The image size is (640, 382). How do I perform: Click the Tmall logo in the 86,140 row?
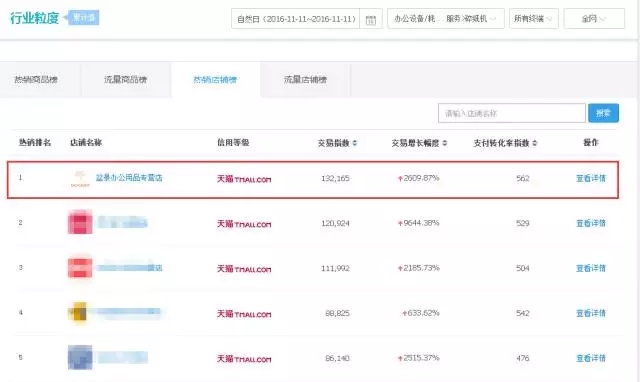pyautogui.click(x=244, y=358)
